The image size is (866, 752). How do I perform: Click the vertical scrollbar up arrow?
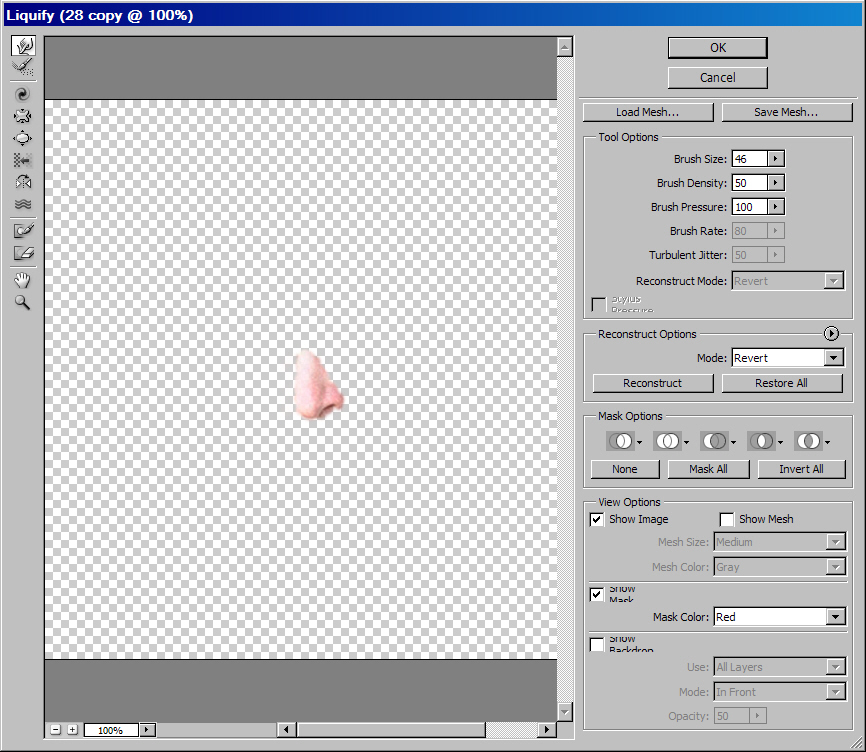point(564,48)
